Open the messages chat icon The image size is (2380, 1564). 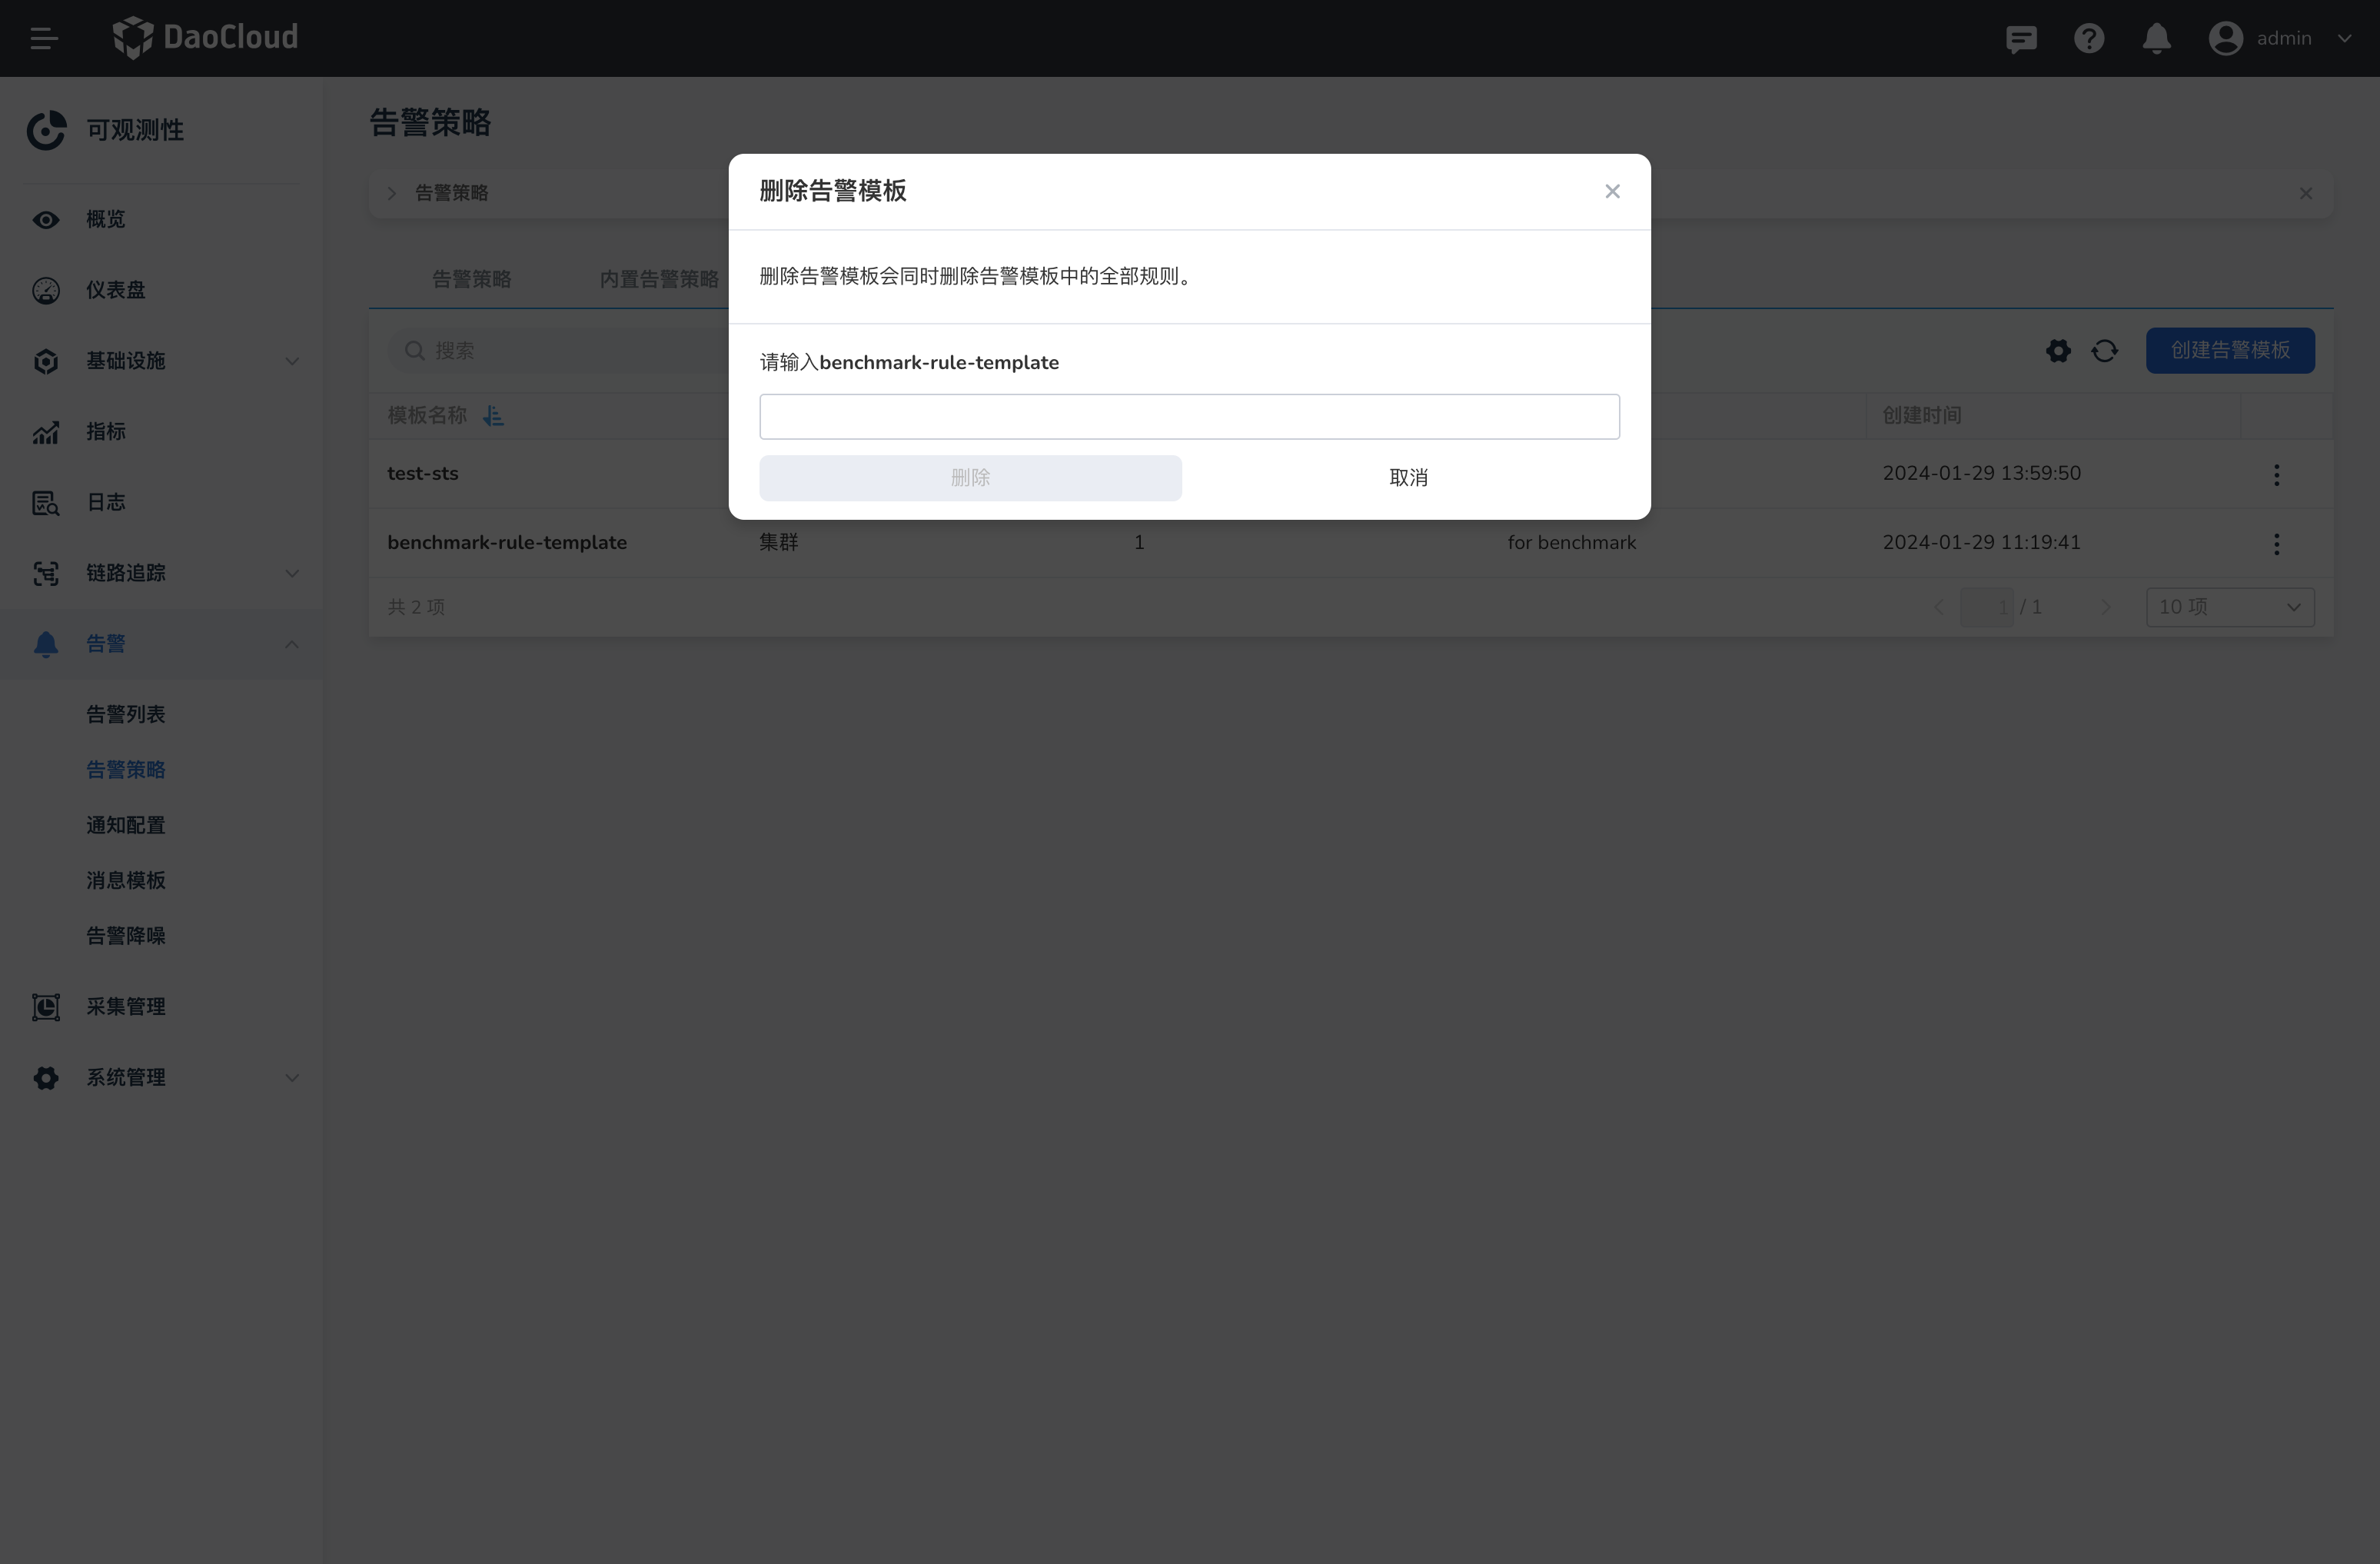pyautogui.click(x=2021, y=38)
